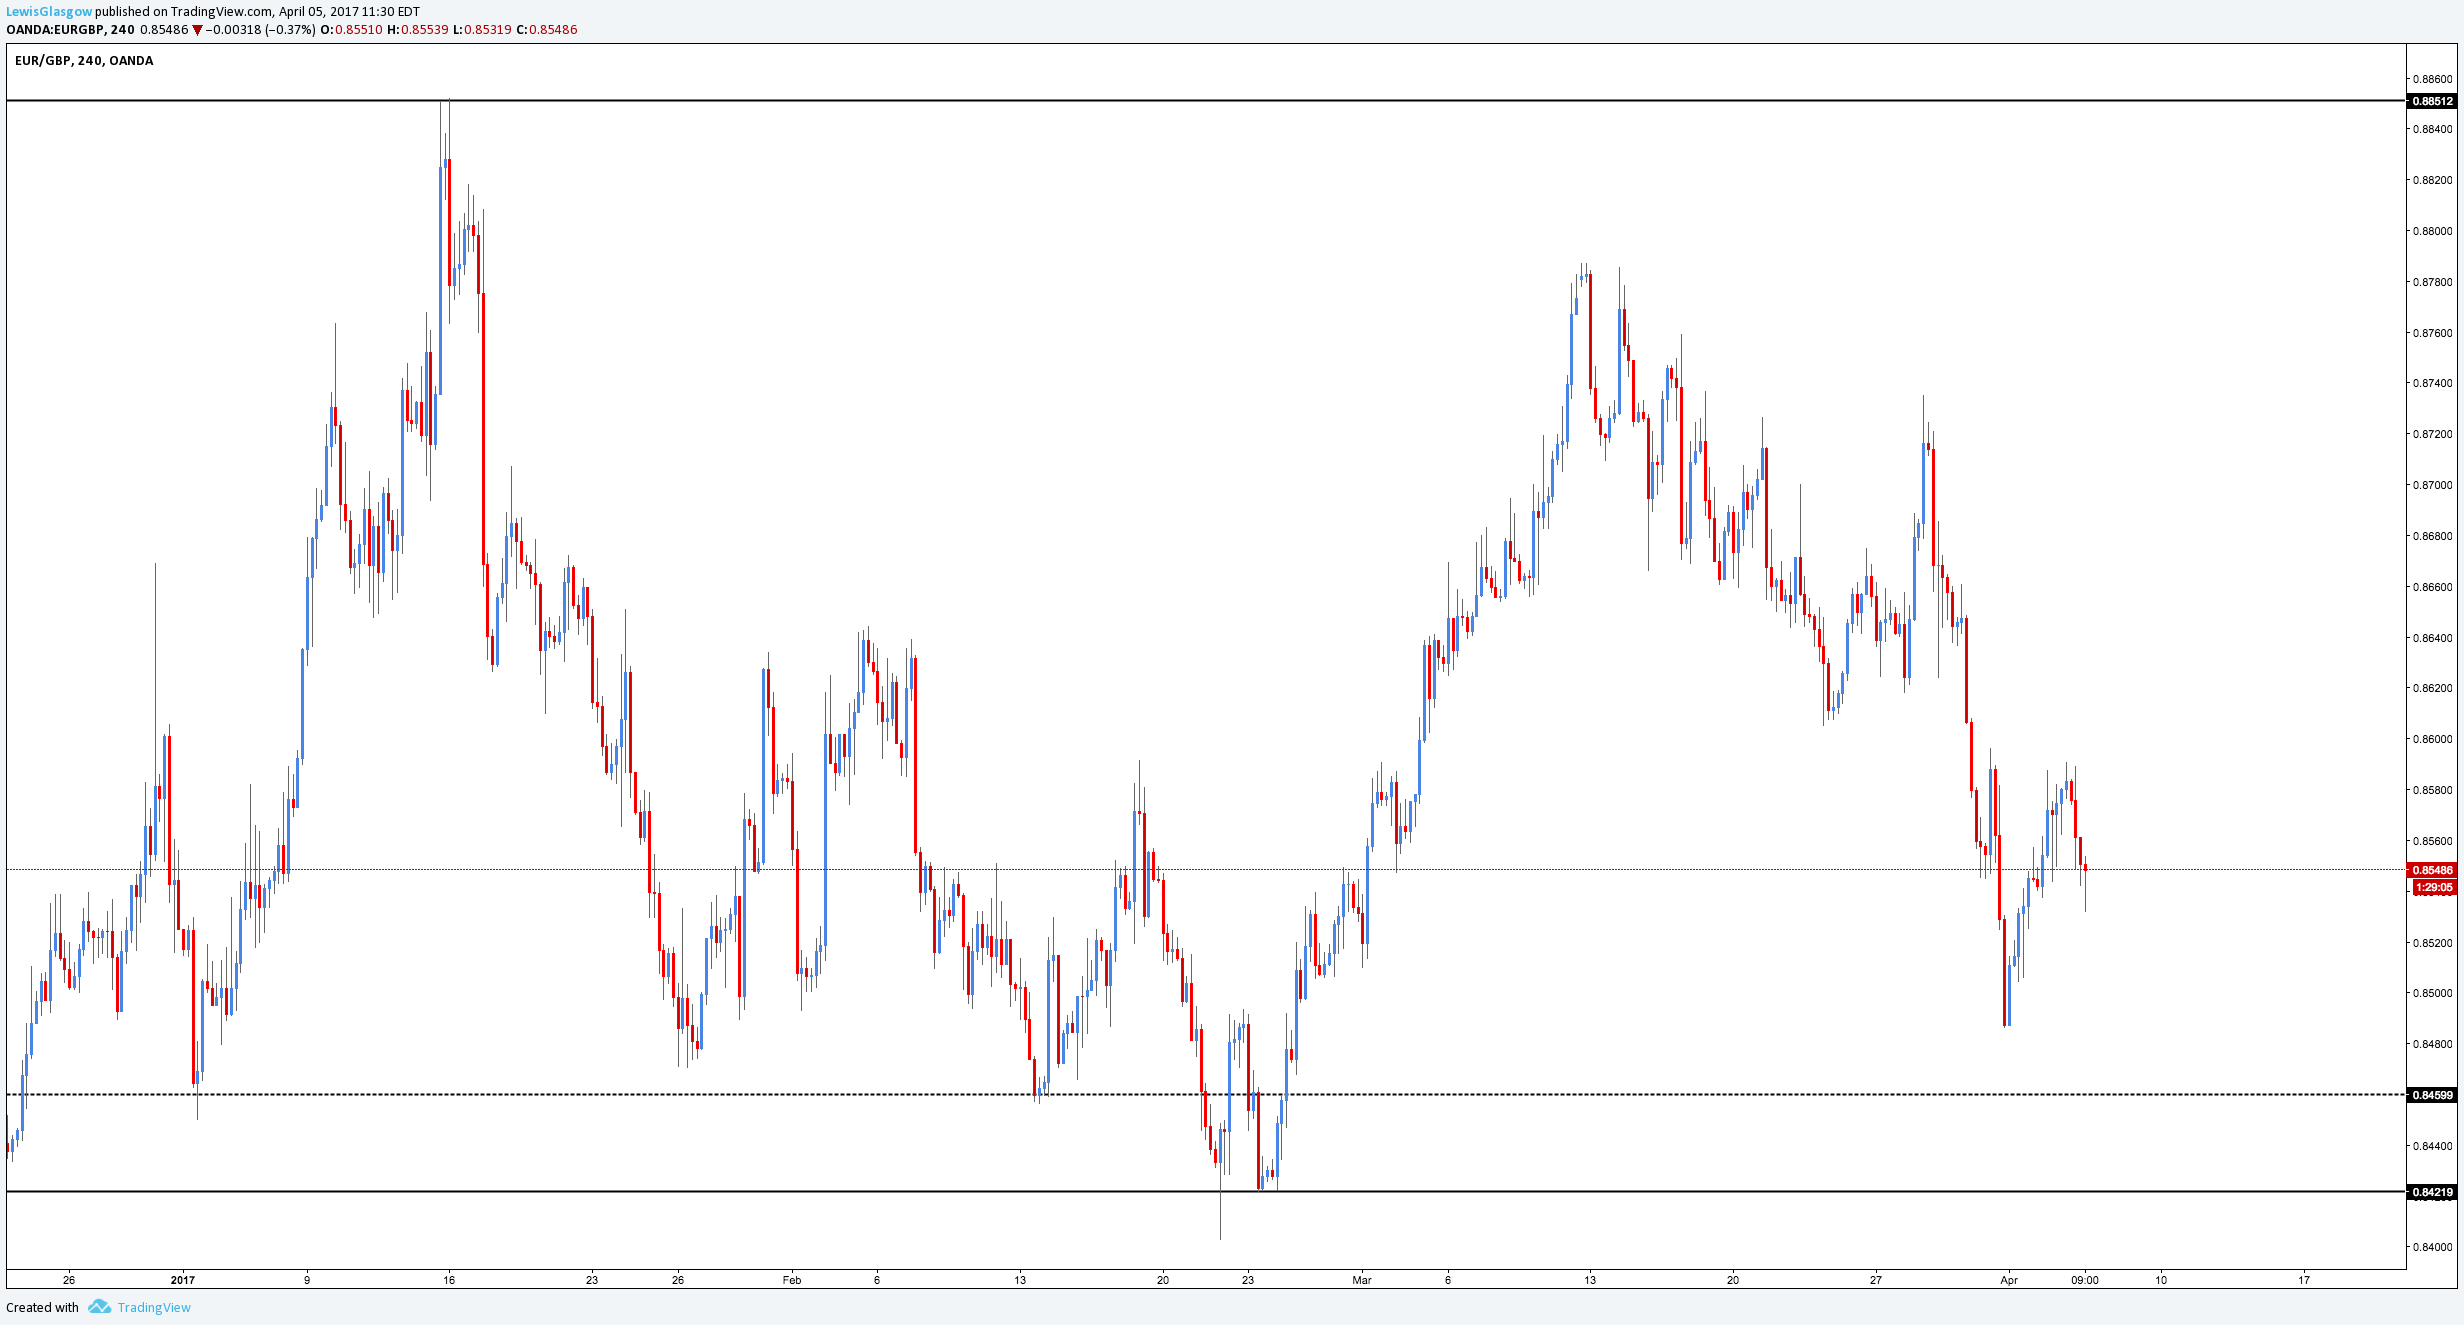The width and height of the screenshot is (2464, 1325).
Task: Click the Apr date axis label
Action: (x=2009, y=1279)
